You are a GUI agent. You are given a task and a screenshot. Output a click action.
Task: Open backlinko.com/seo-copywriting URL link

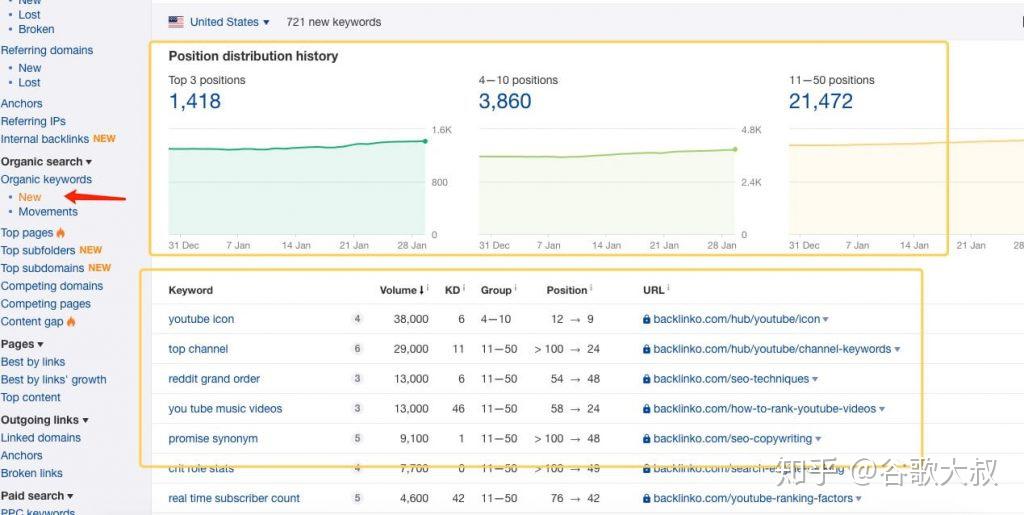[x=732, y=439]
